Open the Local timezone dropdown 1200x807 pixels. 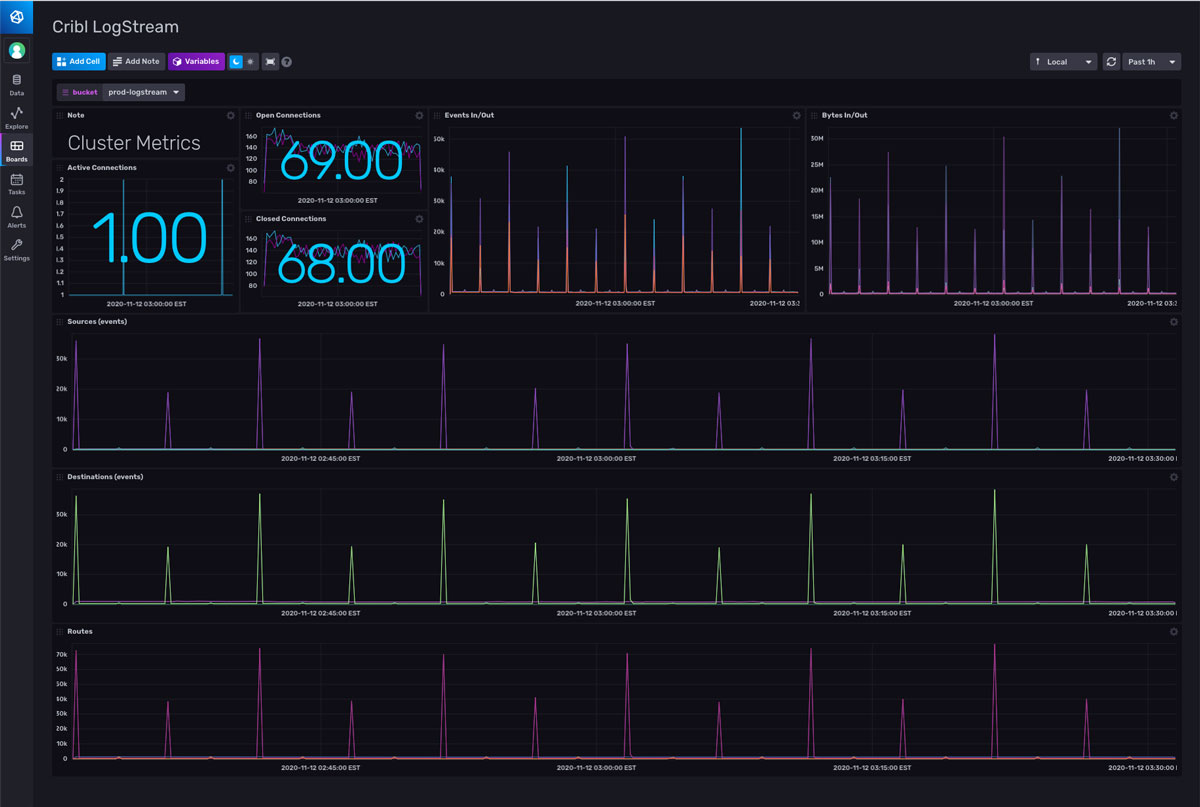[x=1063, y=62]
